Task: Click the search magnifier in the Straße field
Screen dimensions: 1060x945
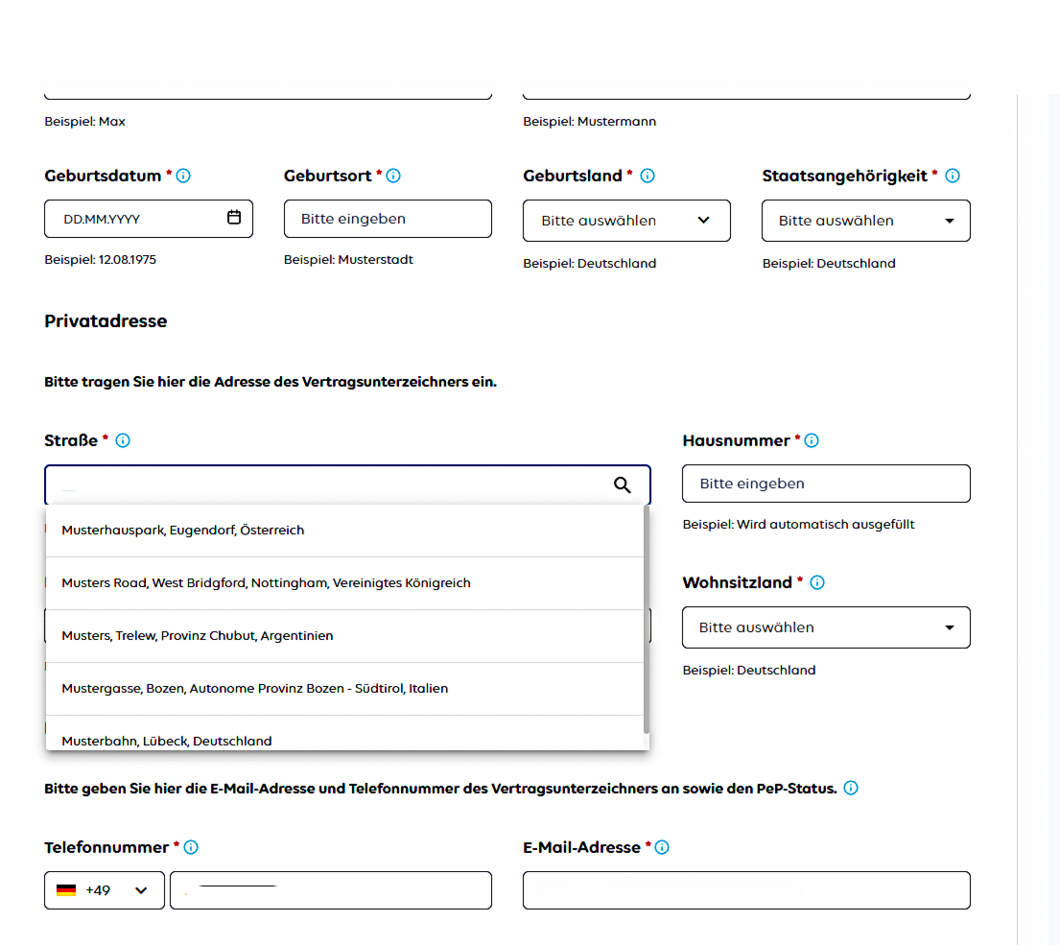Action: coord(622,485)
